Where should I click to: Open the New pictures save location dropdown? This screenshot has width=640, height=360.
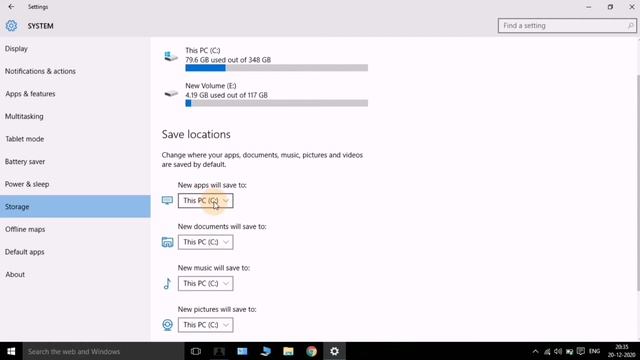(205, 325)
